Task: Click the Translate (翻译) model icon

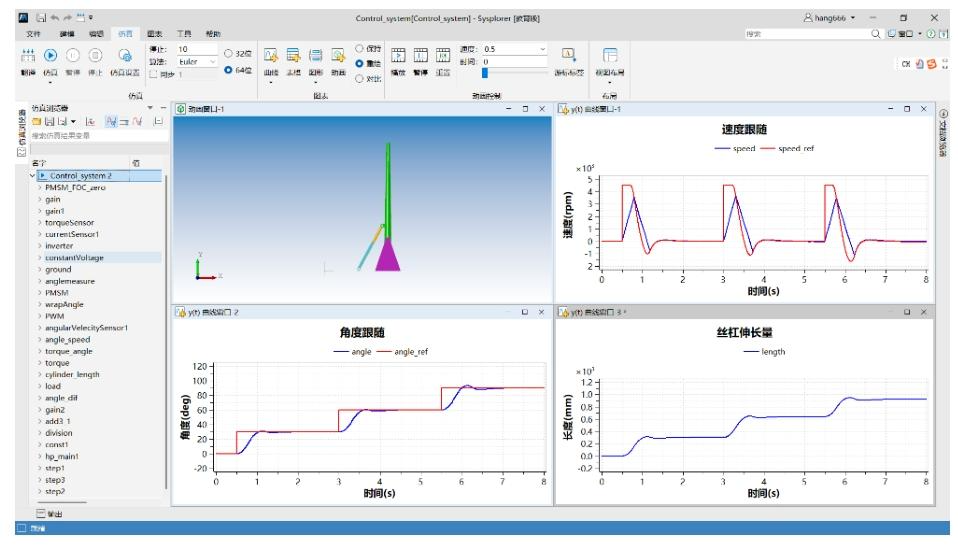Action: [28, 56]
